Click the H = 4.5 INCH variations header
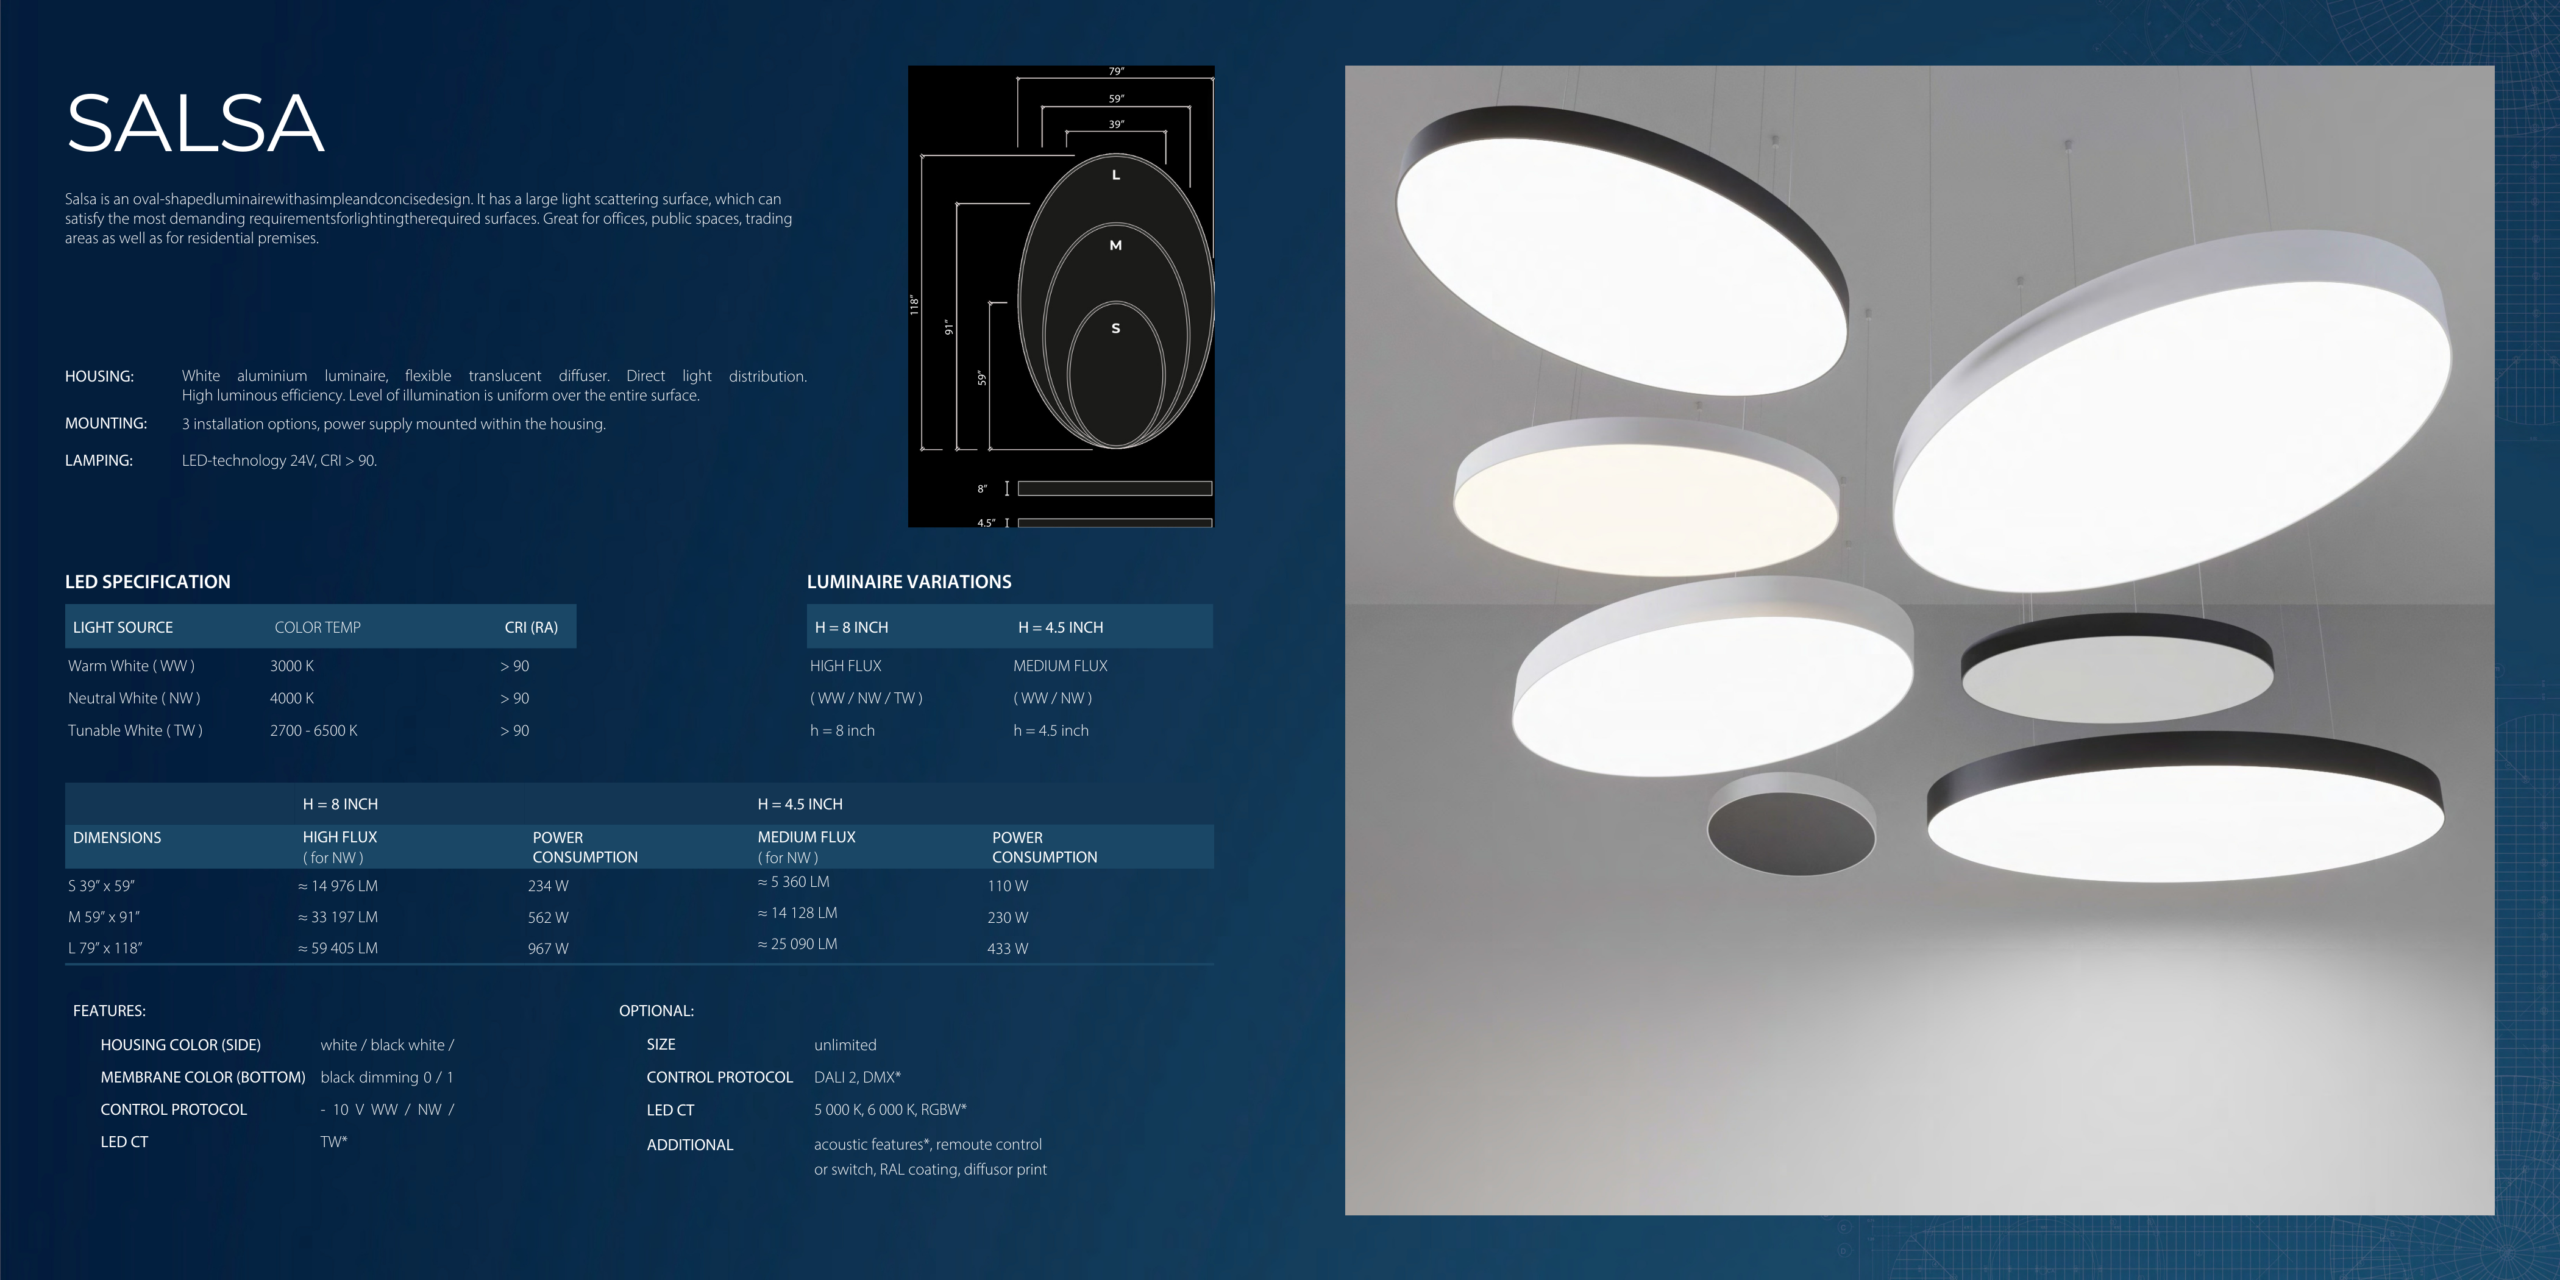The width and height of the screenshot is (2560, 1280). [1060, 627]
